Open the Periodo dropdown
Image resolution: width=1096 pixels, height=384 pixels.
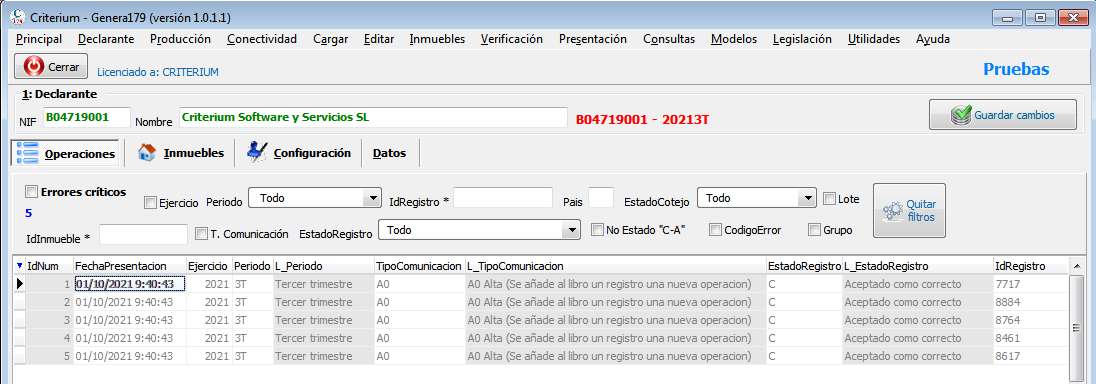pyautogui.click(x=315, y=199)
